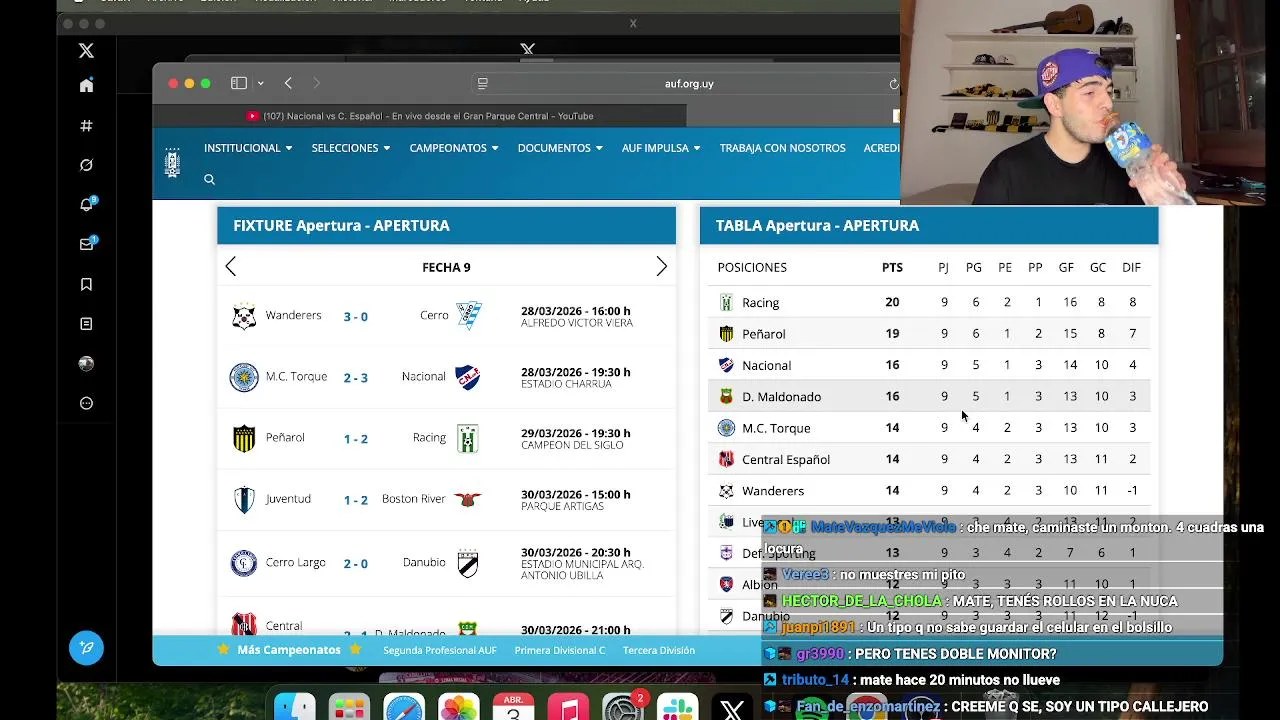Click Central Español in the standings table
This screenshot has height=720, width=1280.
pyautogui.click(x=786, y=460)
